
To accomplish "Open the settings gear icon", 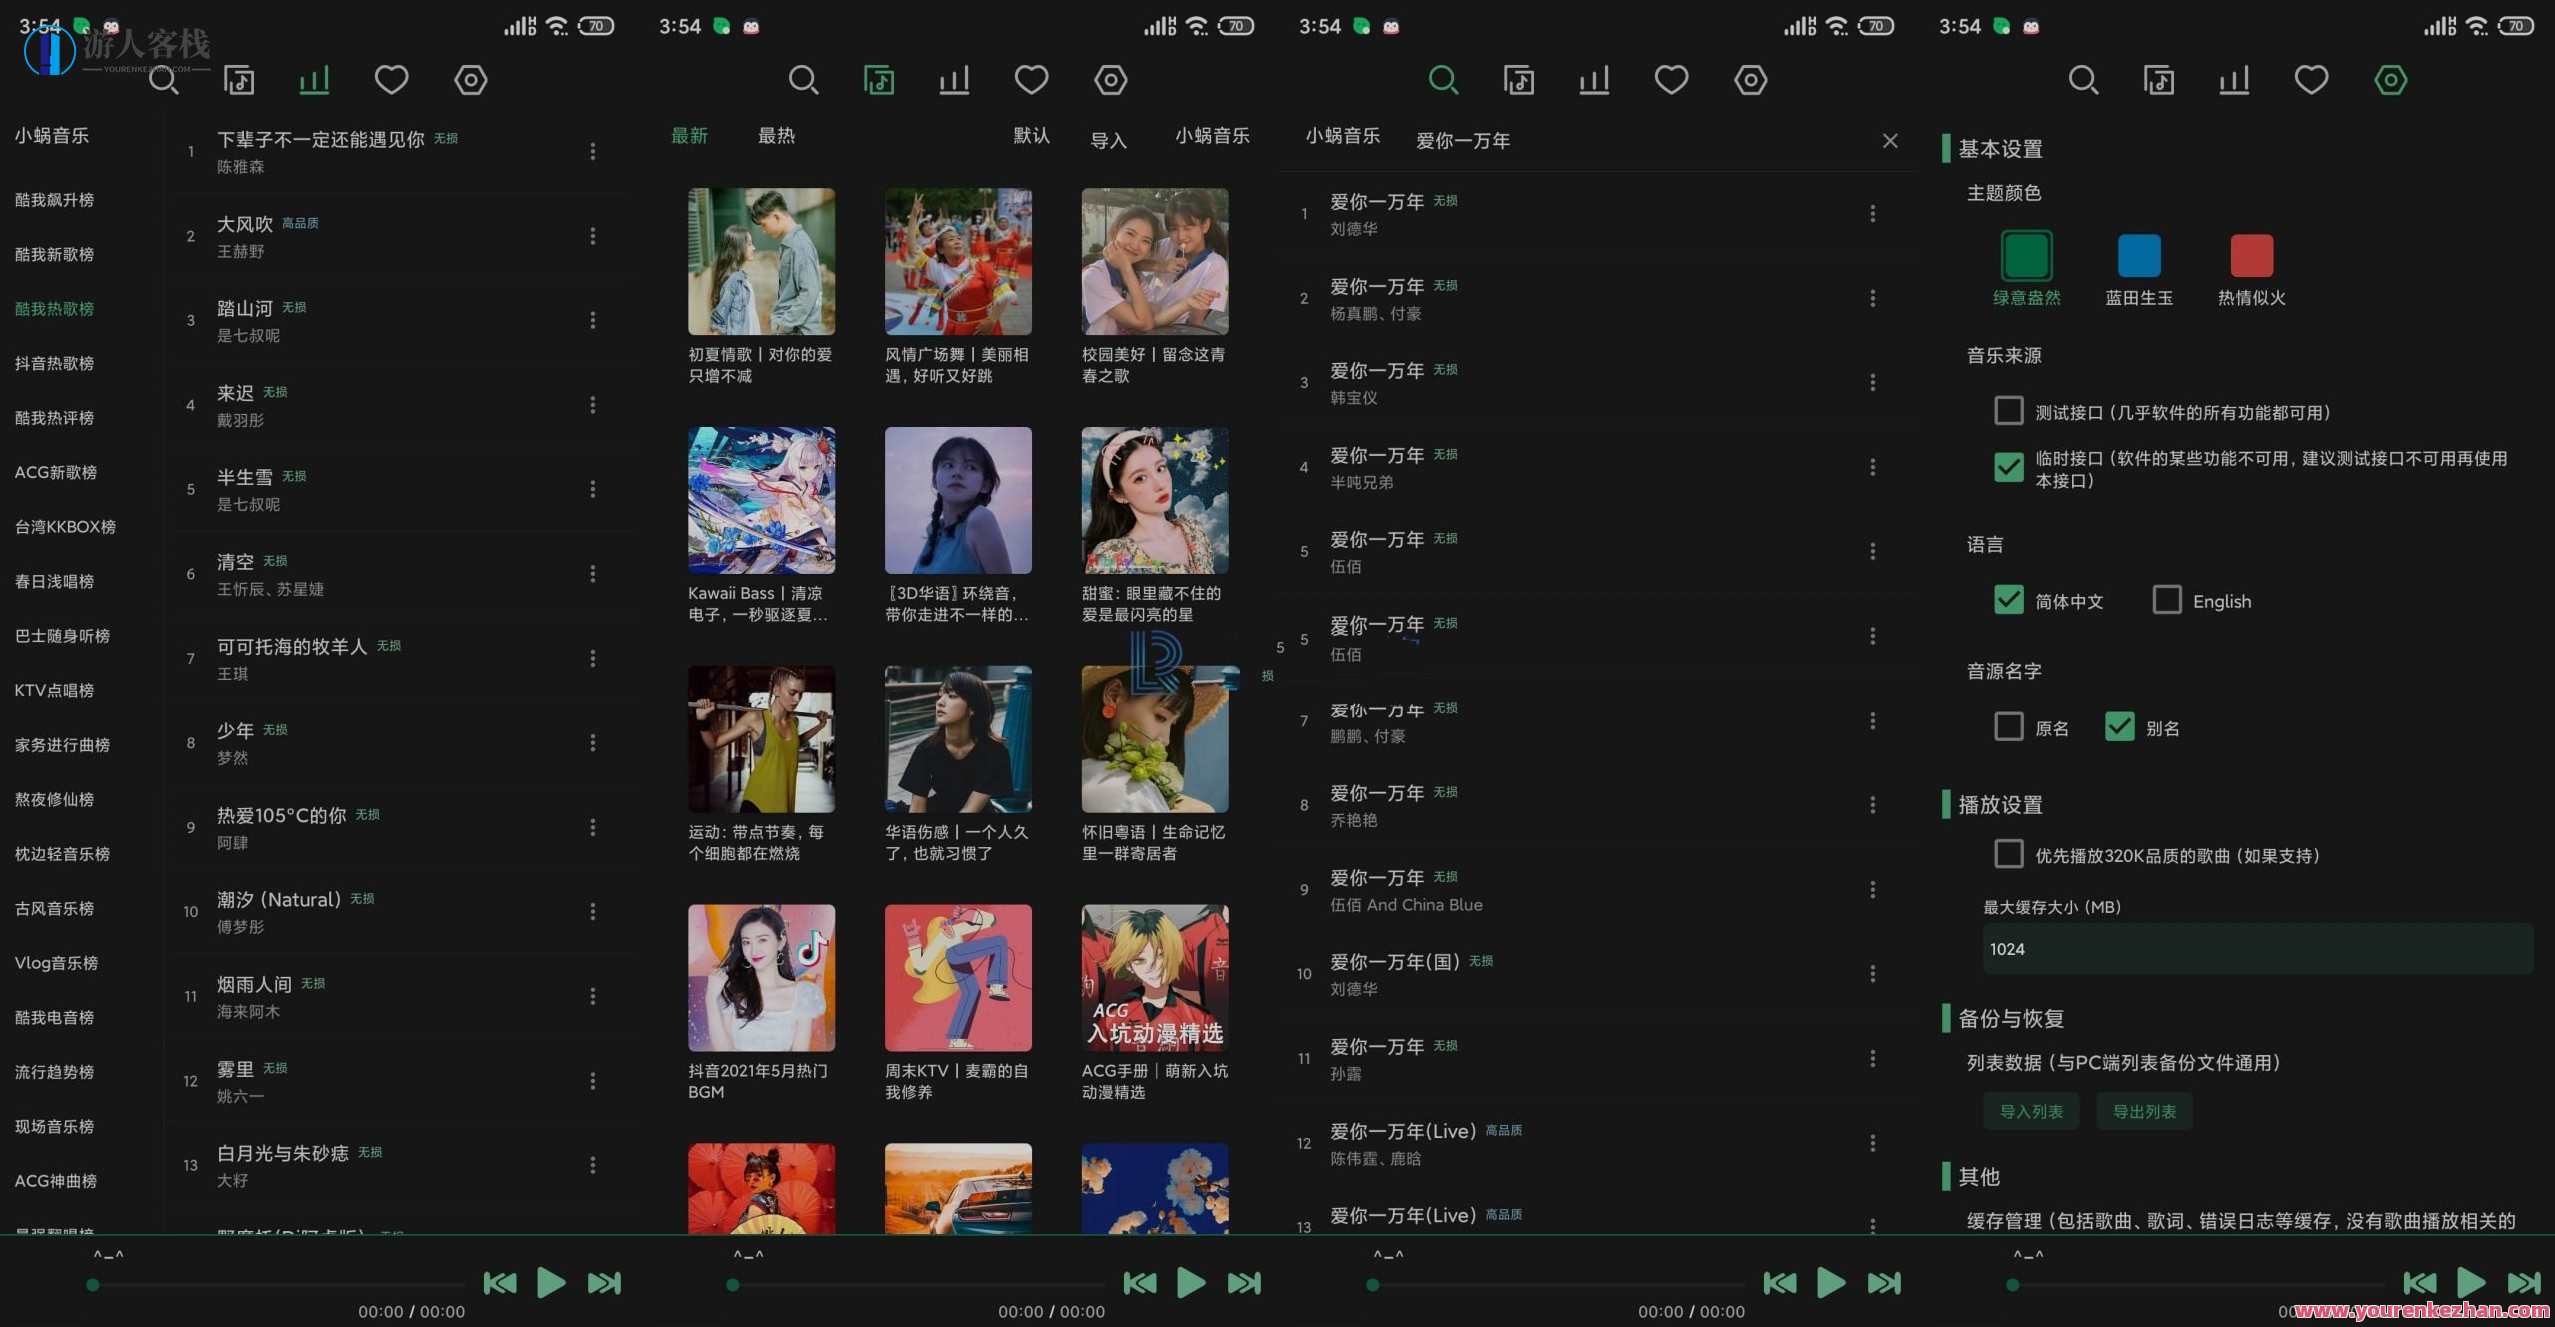I will point(470,80).
